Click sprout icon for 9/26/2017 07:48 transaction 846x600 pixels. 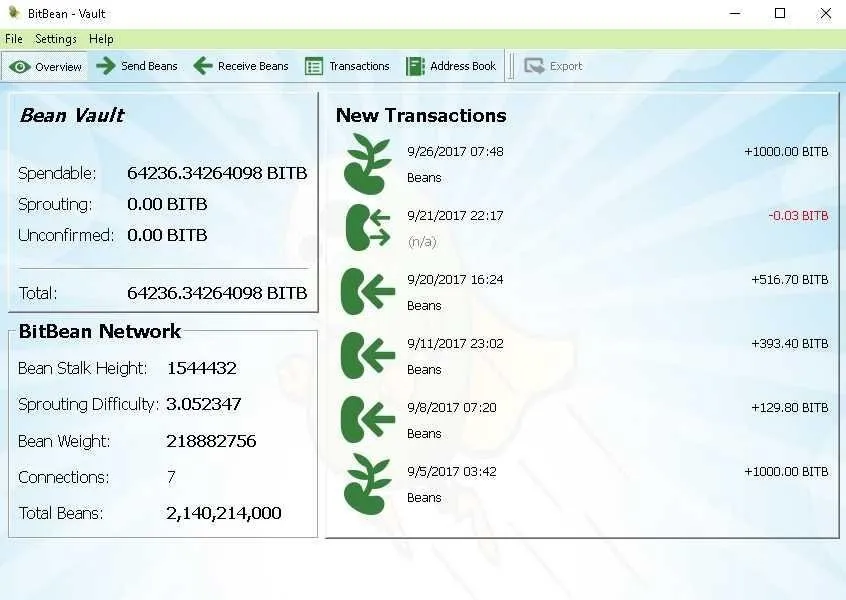[x=367, y=164]
